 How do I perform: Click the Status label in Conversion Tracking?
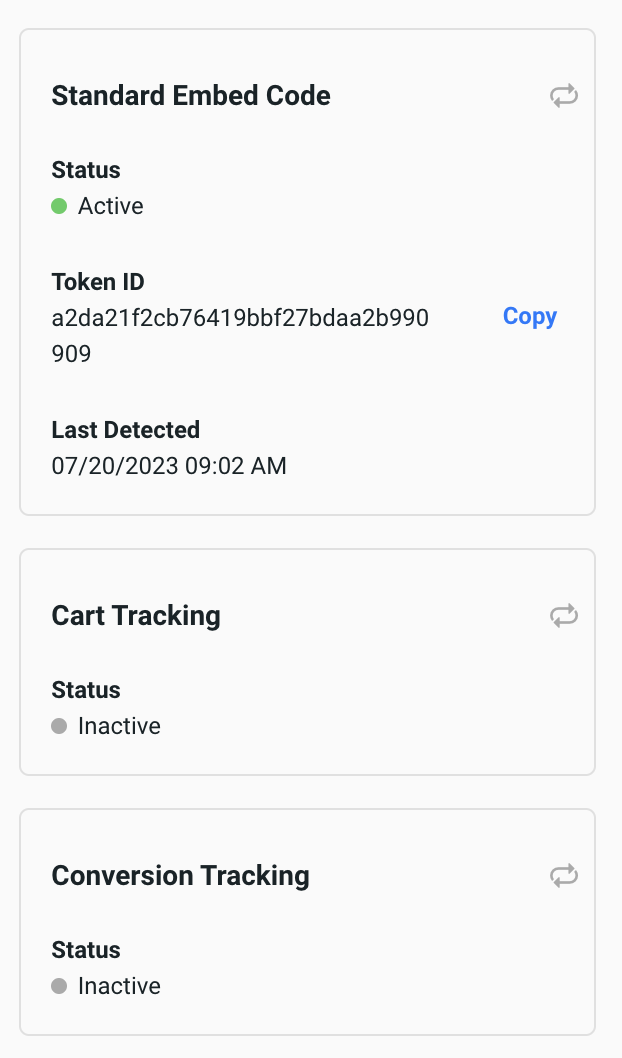[x=86, y=950]
